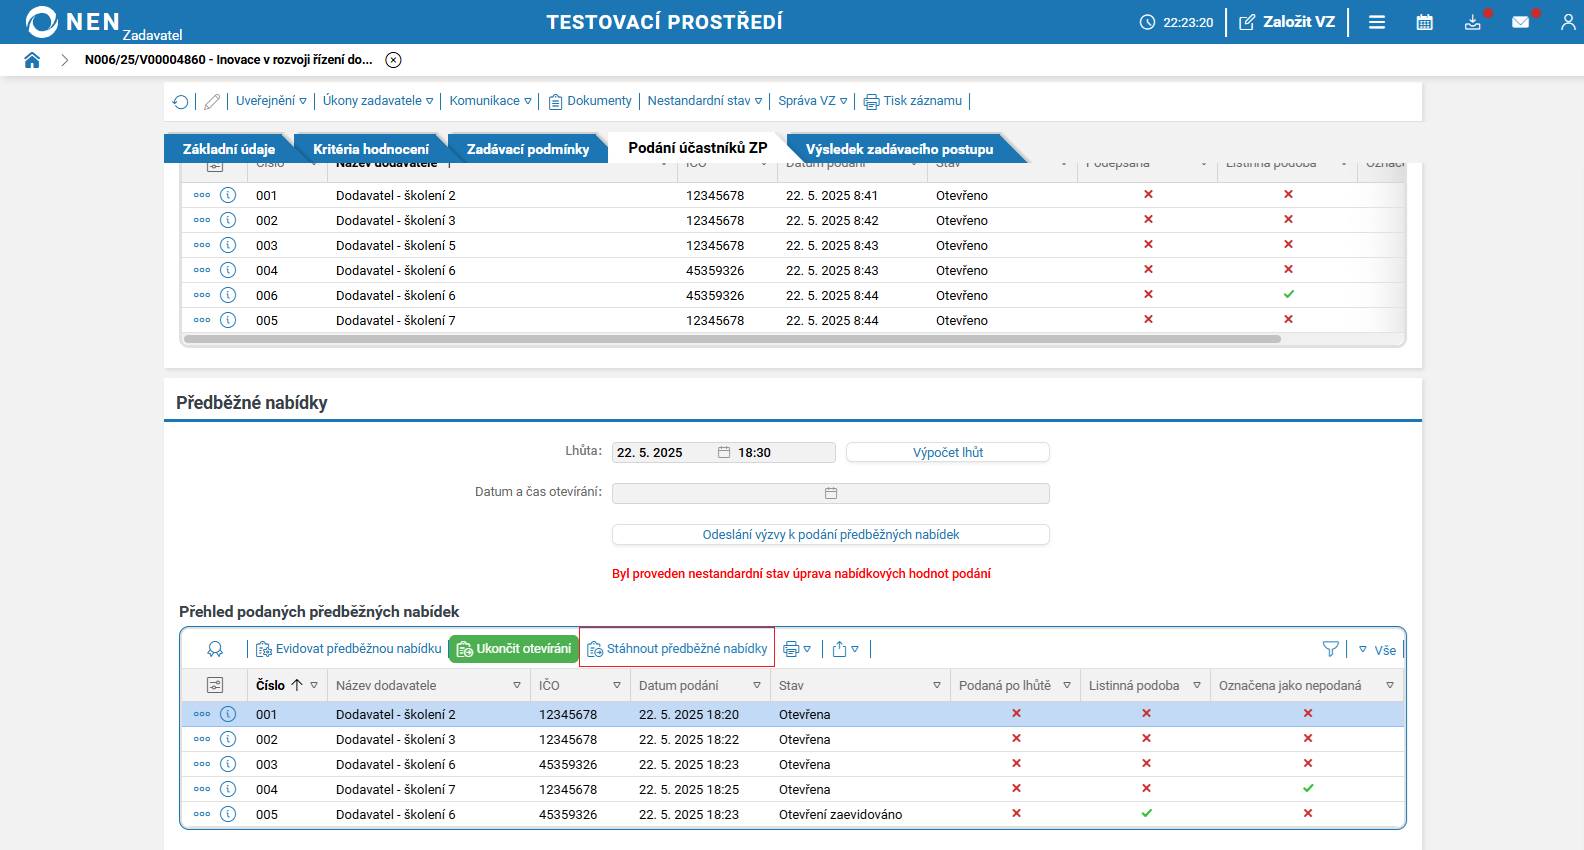The height and width of the screenshot is (850, 1584).
Task: Switch to the Kritéria hodnocení tab
Action: [x=371, y=149]
